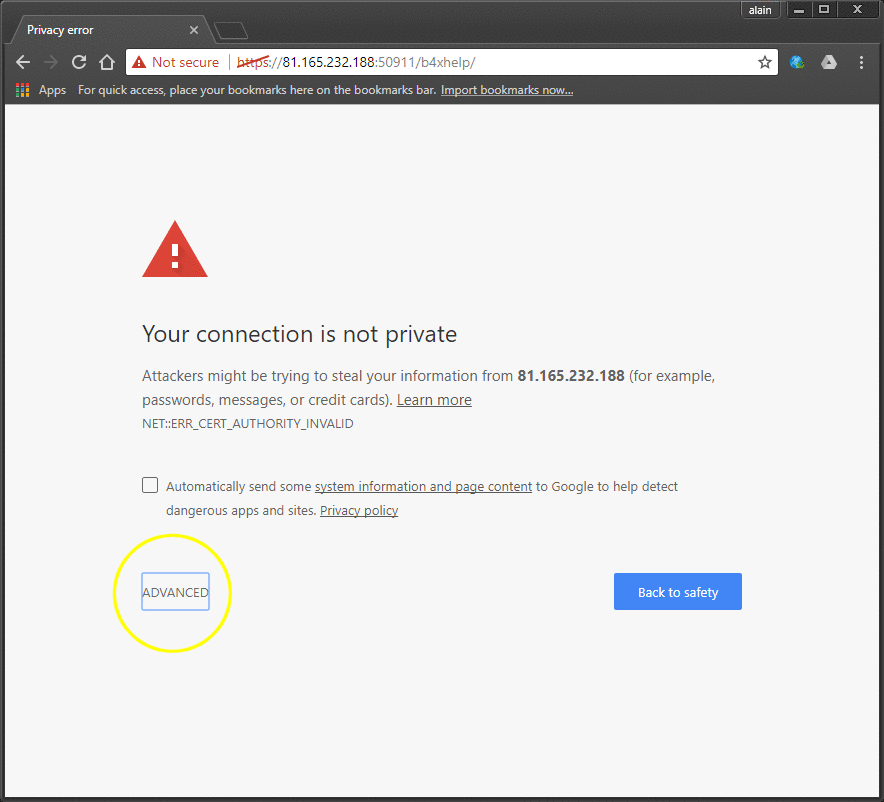This screenshot has width=884, height=802.
Task: Check the automatic reporting checkbox
Action: pyautogui.click(x=150, y=485)
